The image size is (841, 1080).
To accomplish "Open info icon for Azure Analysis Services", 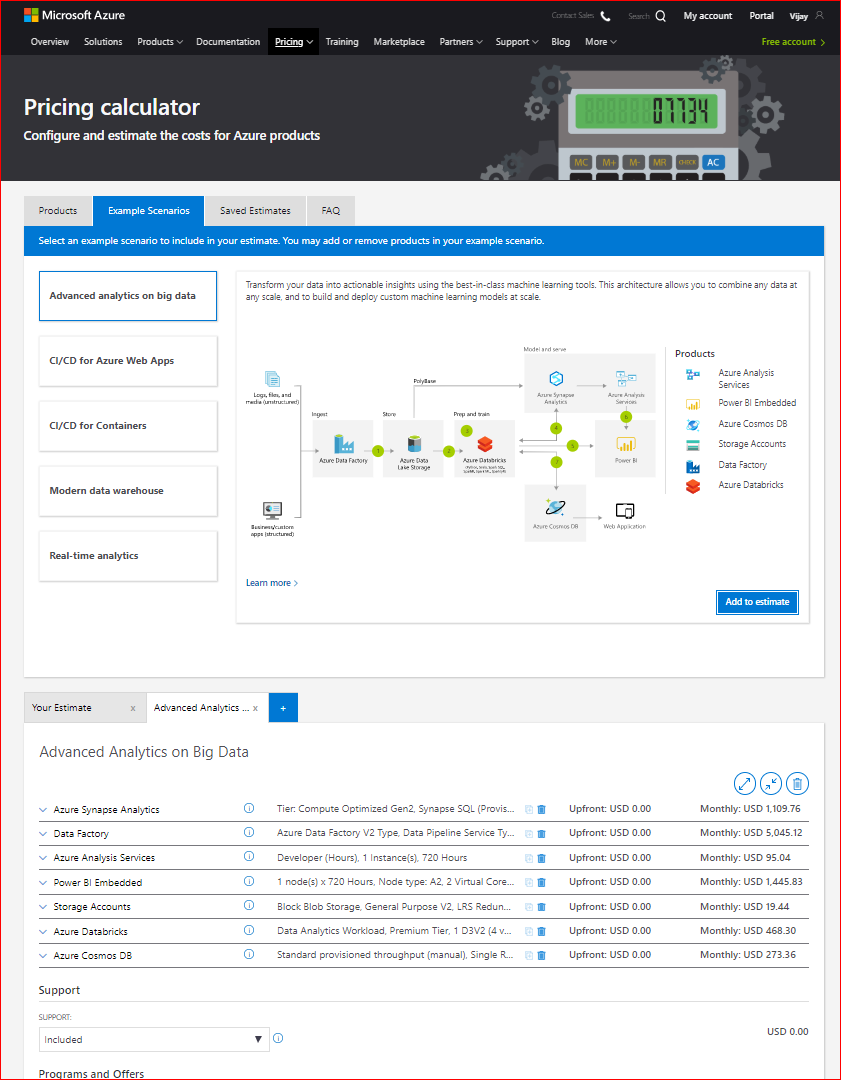I will (x=249, y=857).
